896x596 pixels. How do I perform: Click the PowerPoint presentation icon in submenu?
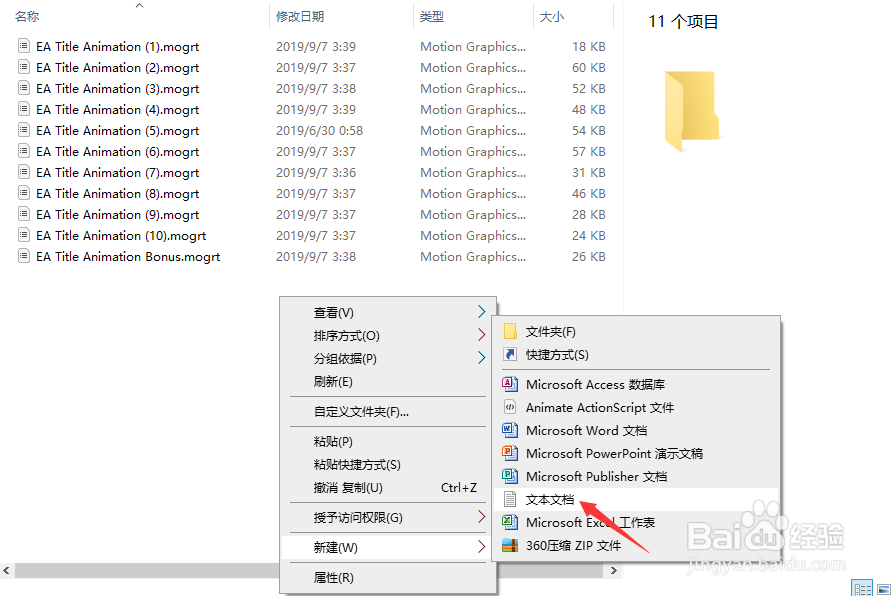[x=510, y=453]
